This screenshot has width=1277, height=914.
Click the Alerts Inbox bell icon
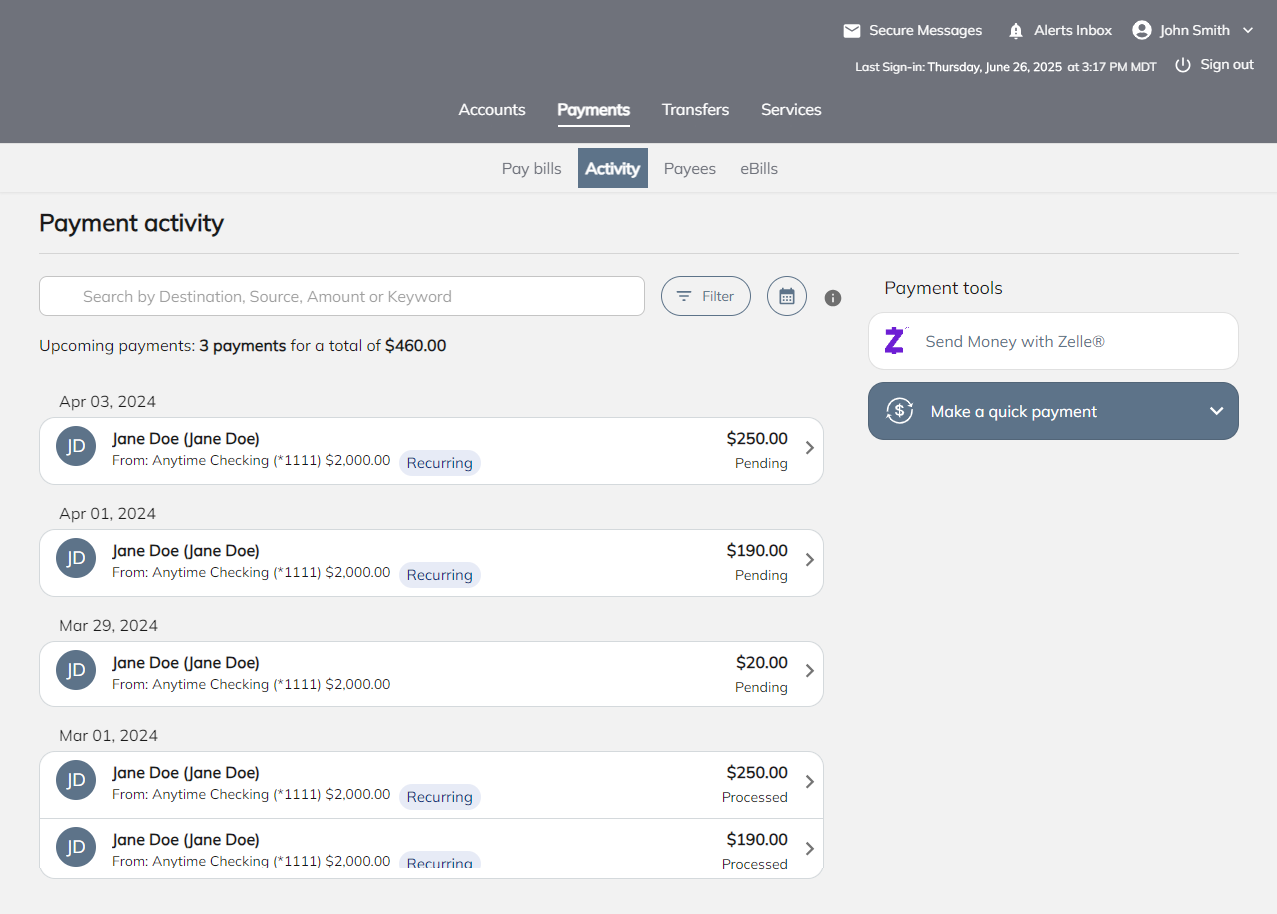click(x=1016, y=31)
